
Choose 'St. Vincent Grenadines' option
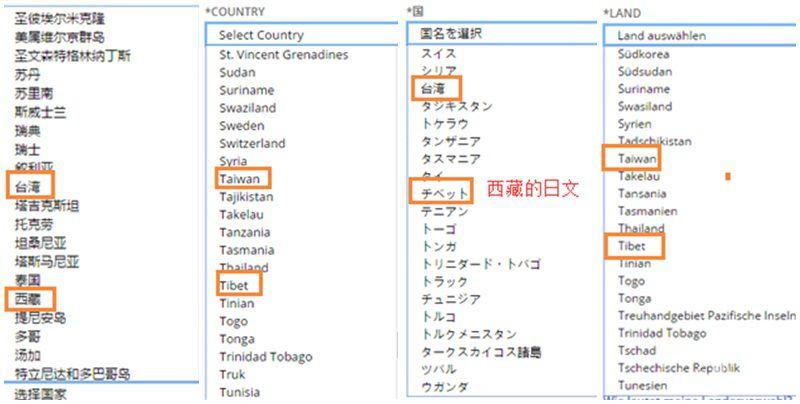click(283, 54)
